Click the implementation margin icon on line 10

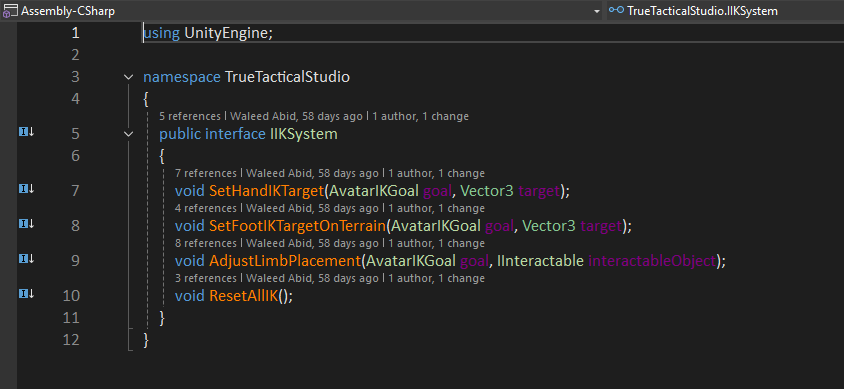27,294
